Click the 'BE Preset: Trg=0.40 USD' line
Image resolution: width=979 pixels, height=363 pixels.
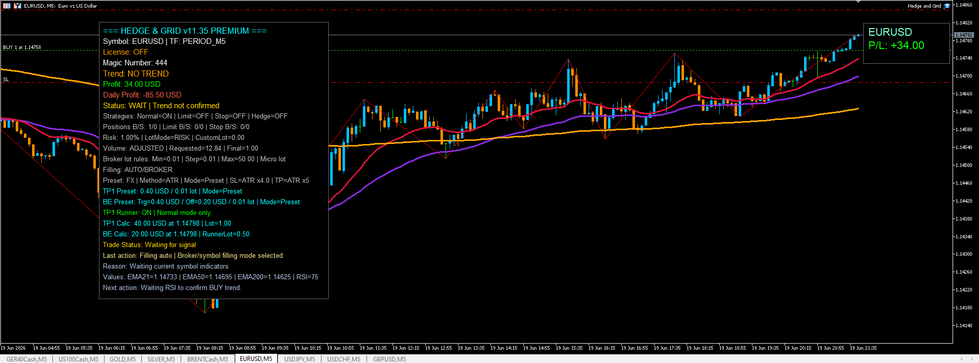pos(202,202)
